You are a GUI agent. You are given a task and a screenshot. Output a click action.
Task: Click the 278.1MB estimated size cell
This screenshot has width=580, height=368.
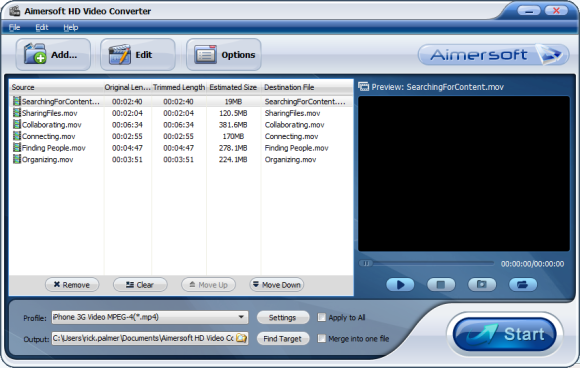coord(233,148)
